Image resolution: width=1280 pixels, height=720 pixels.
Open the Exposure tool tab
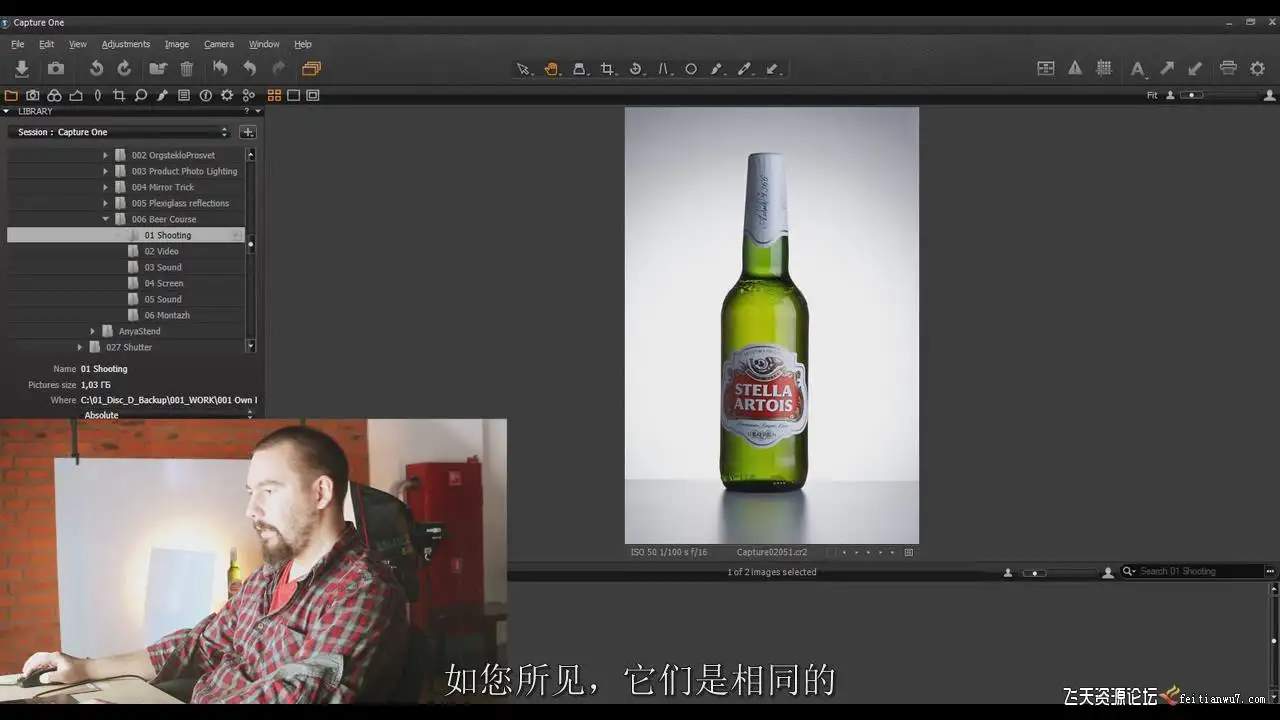point(76,95)
